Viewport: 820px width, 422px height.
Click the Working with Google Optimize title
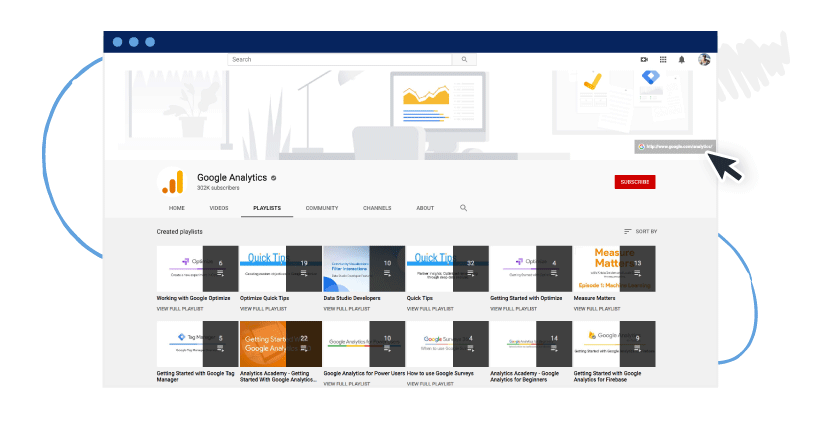[193, 298]
